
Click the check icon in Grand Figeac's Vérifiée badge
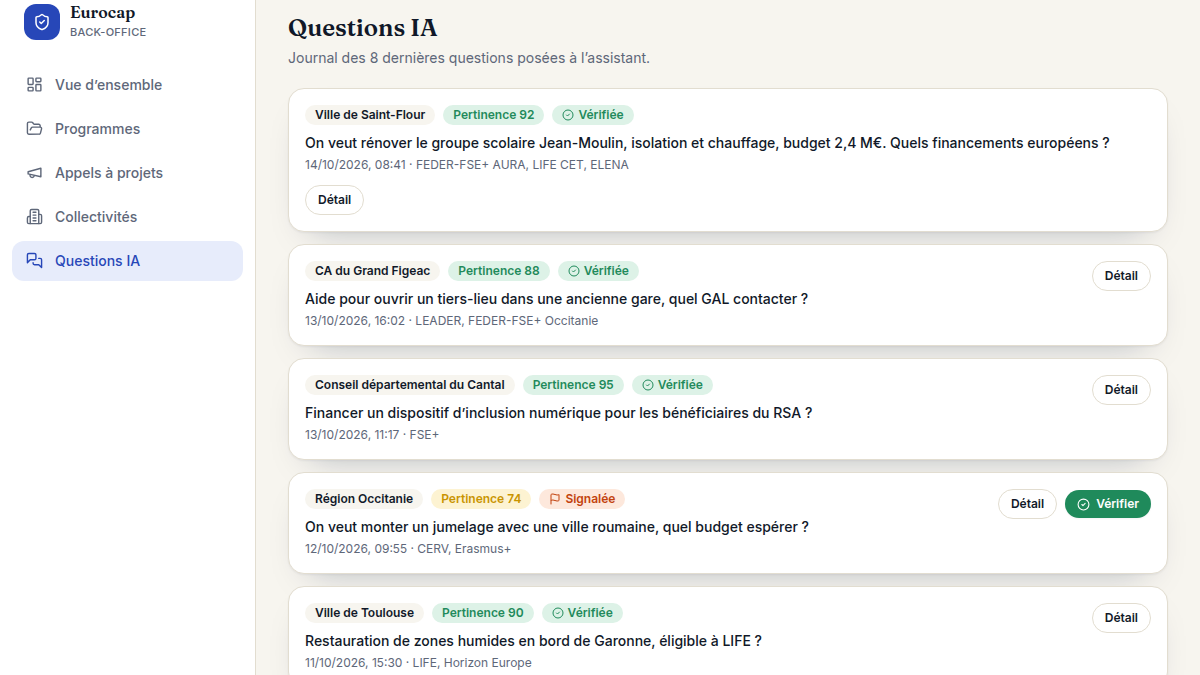(574, 271)
